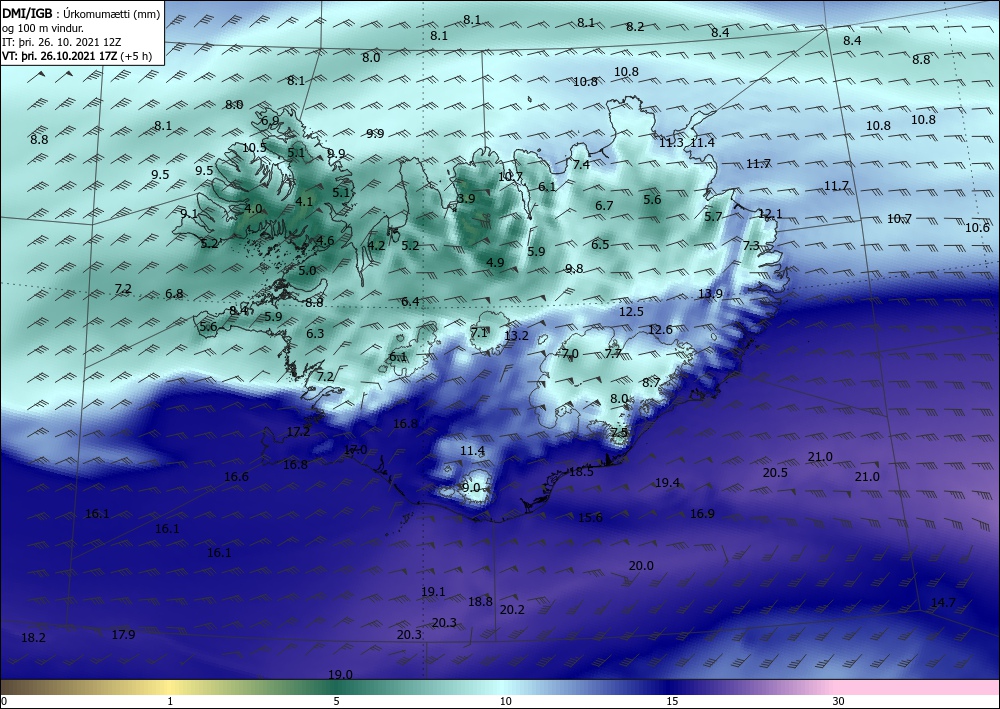Select the 'IT: þri. 26. 10. 2021 12Z' line
Screen dimensions: 1000x709
[61, 42]
